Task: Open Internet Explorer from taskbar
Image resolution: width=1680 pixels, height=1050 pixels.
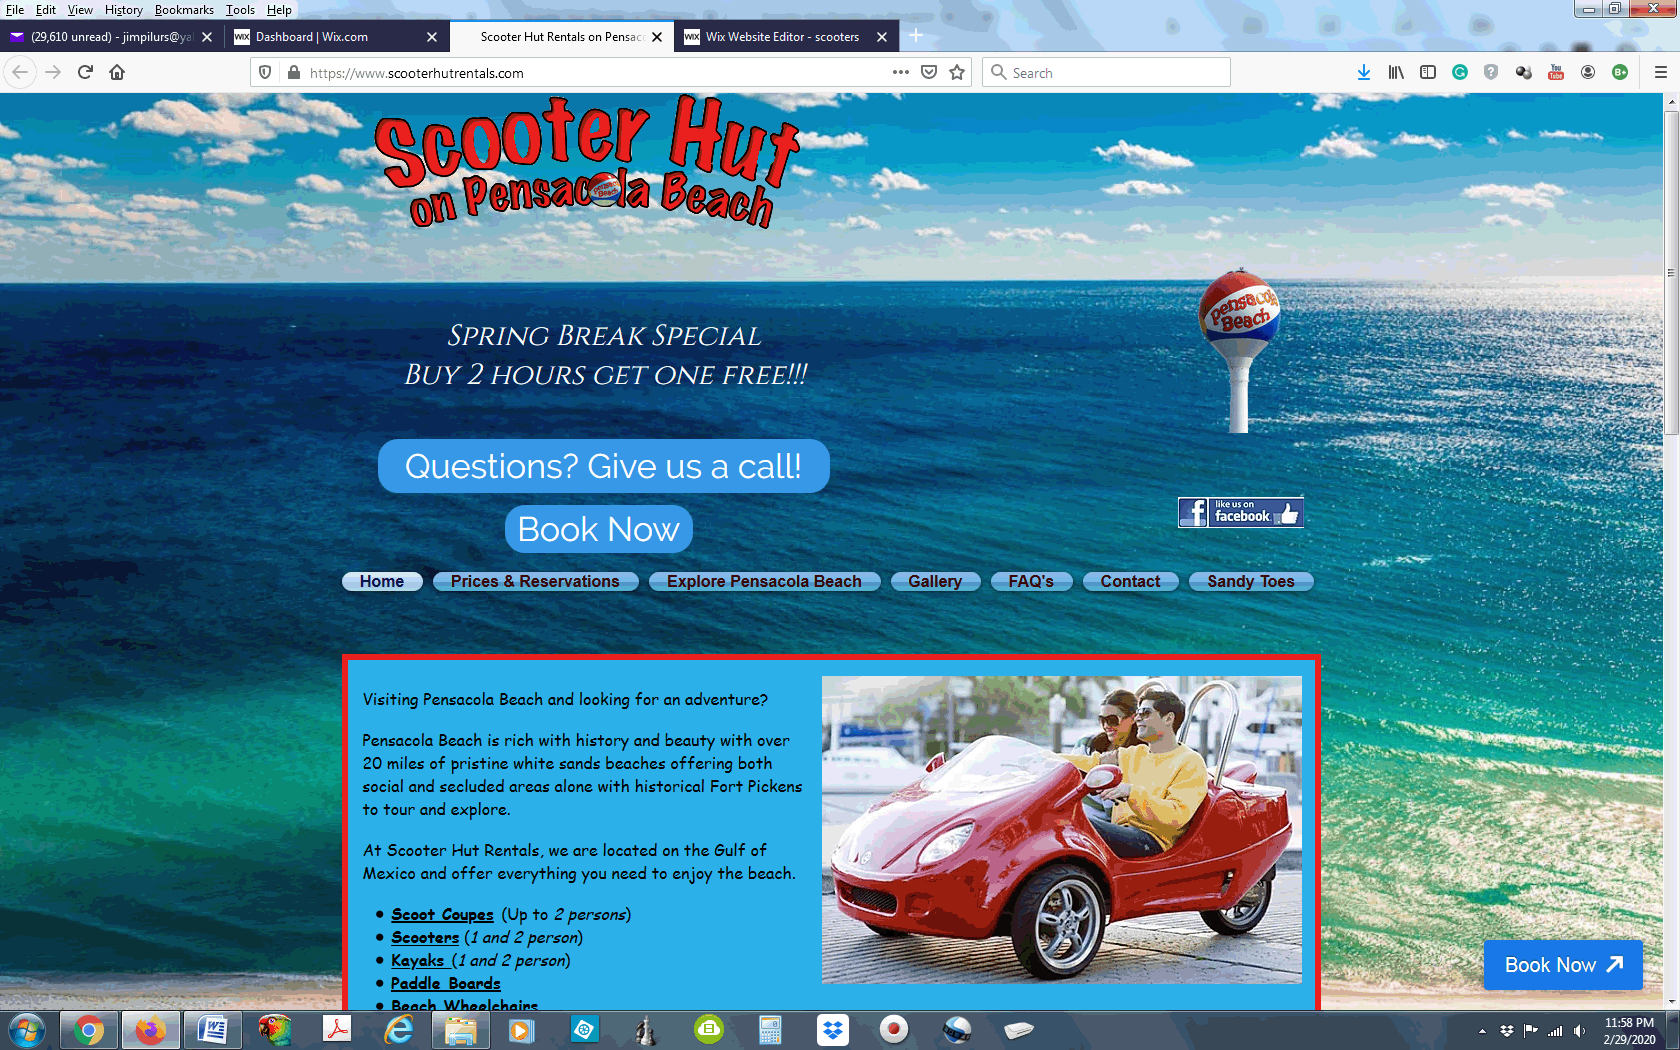Action: [399, 1029]
